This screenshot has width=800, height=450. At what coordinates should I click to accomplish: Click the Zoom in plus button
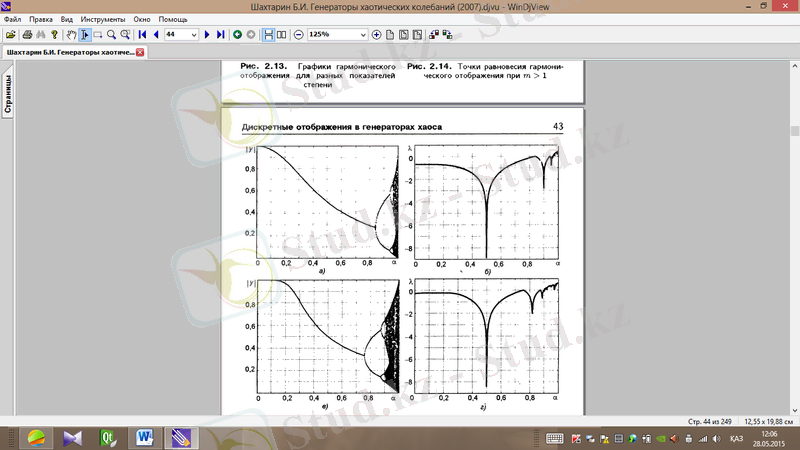(377, 34)
